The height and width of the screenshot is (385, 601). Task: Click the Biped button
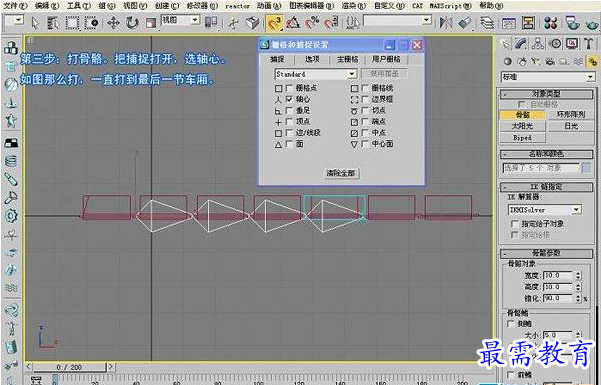tap(522, 138)
